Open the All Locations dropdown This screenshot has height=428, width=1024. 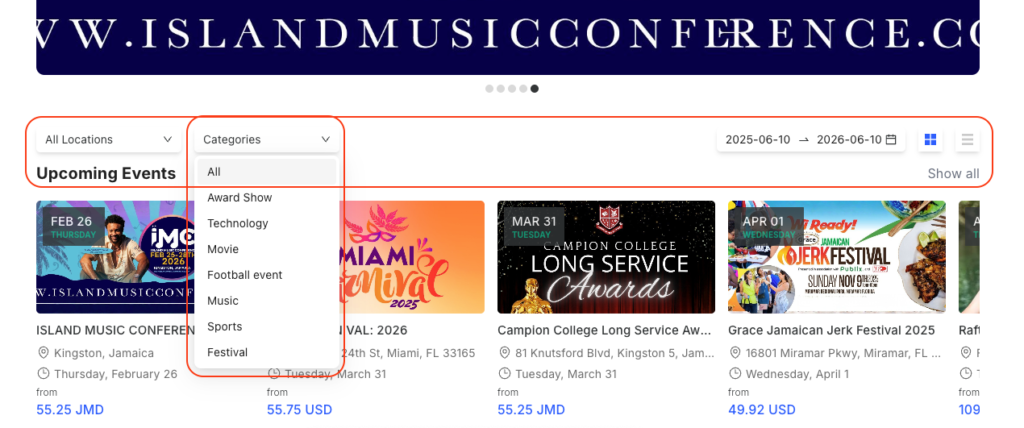pos(108,140)
